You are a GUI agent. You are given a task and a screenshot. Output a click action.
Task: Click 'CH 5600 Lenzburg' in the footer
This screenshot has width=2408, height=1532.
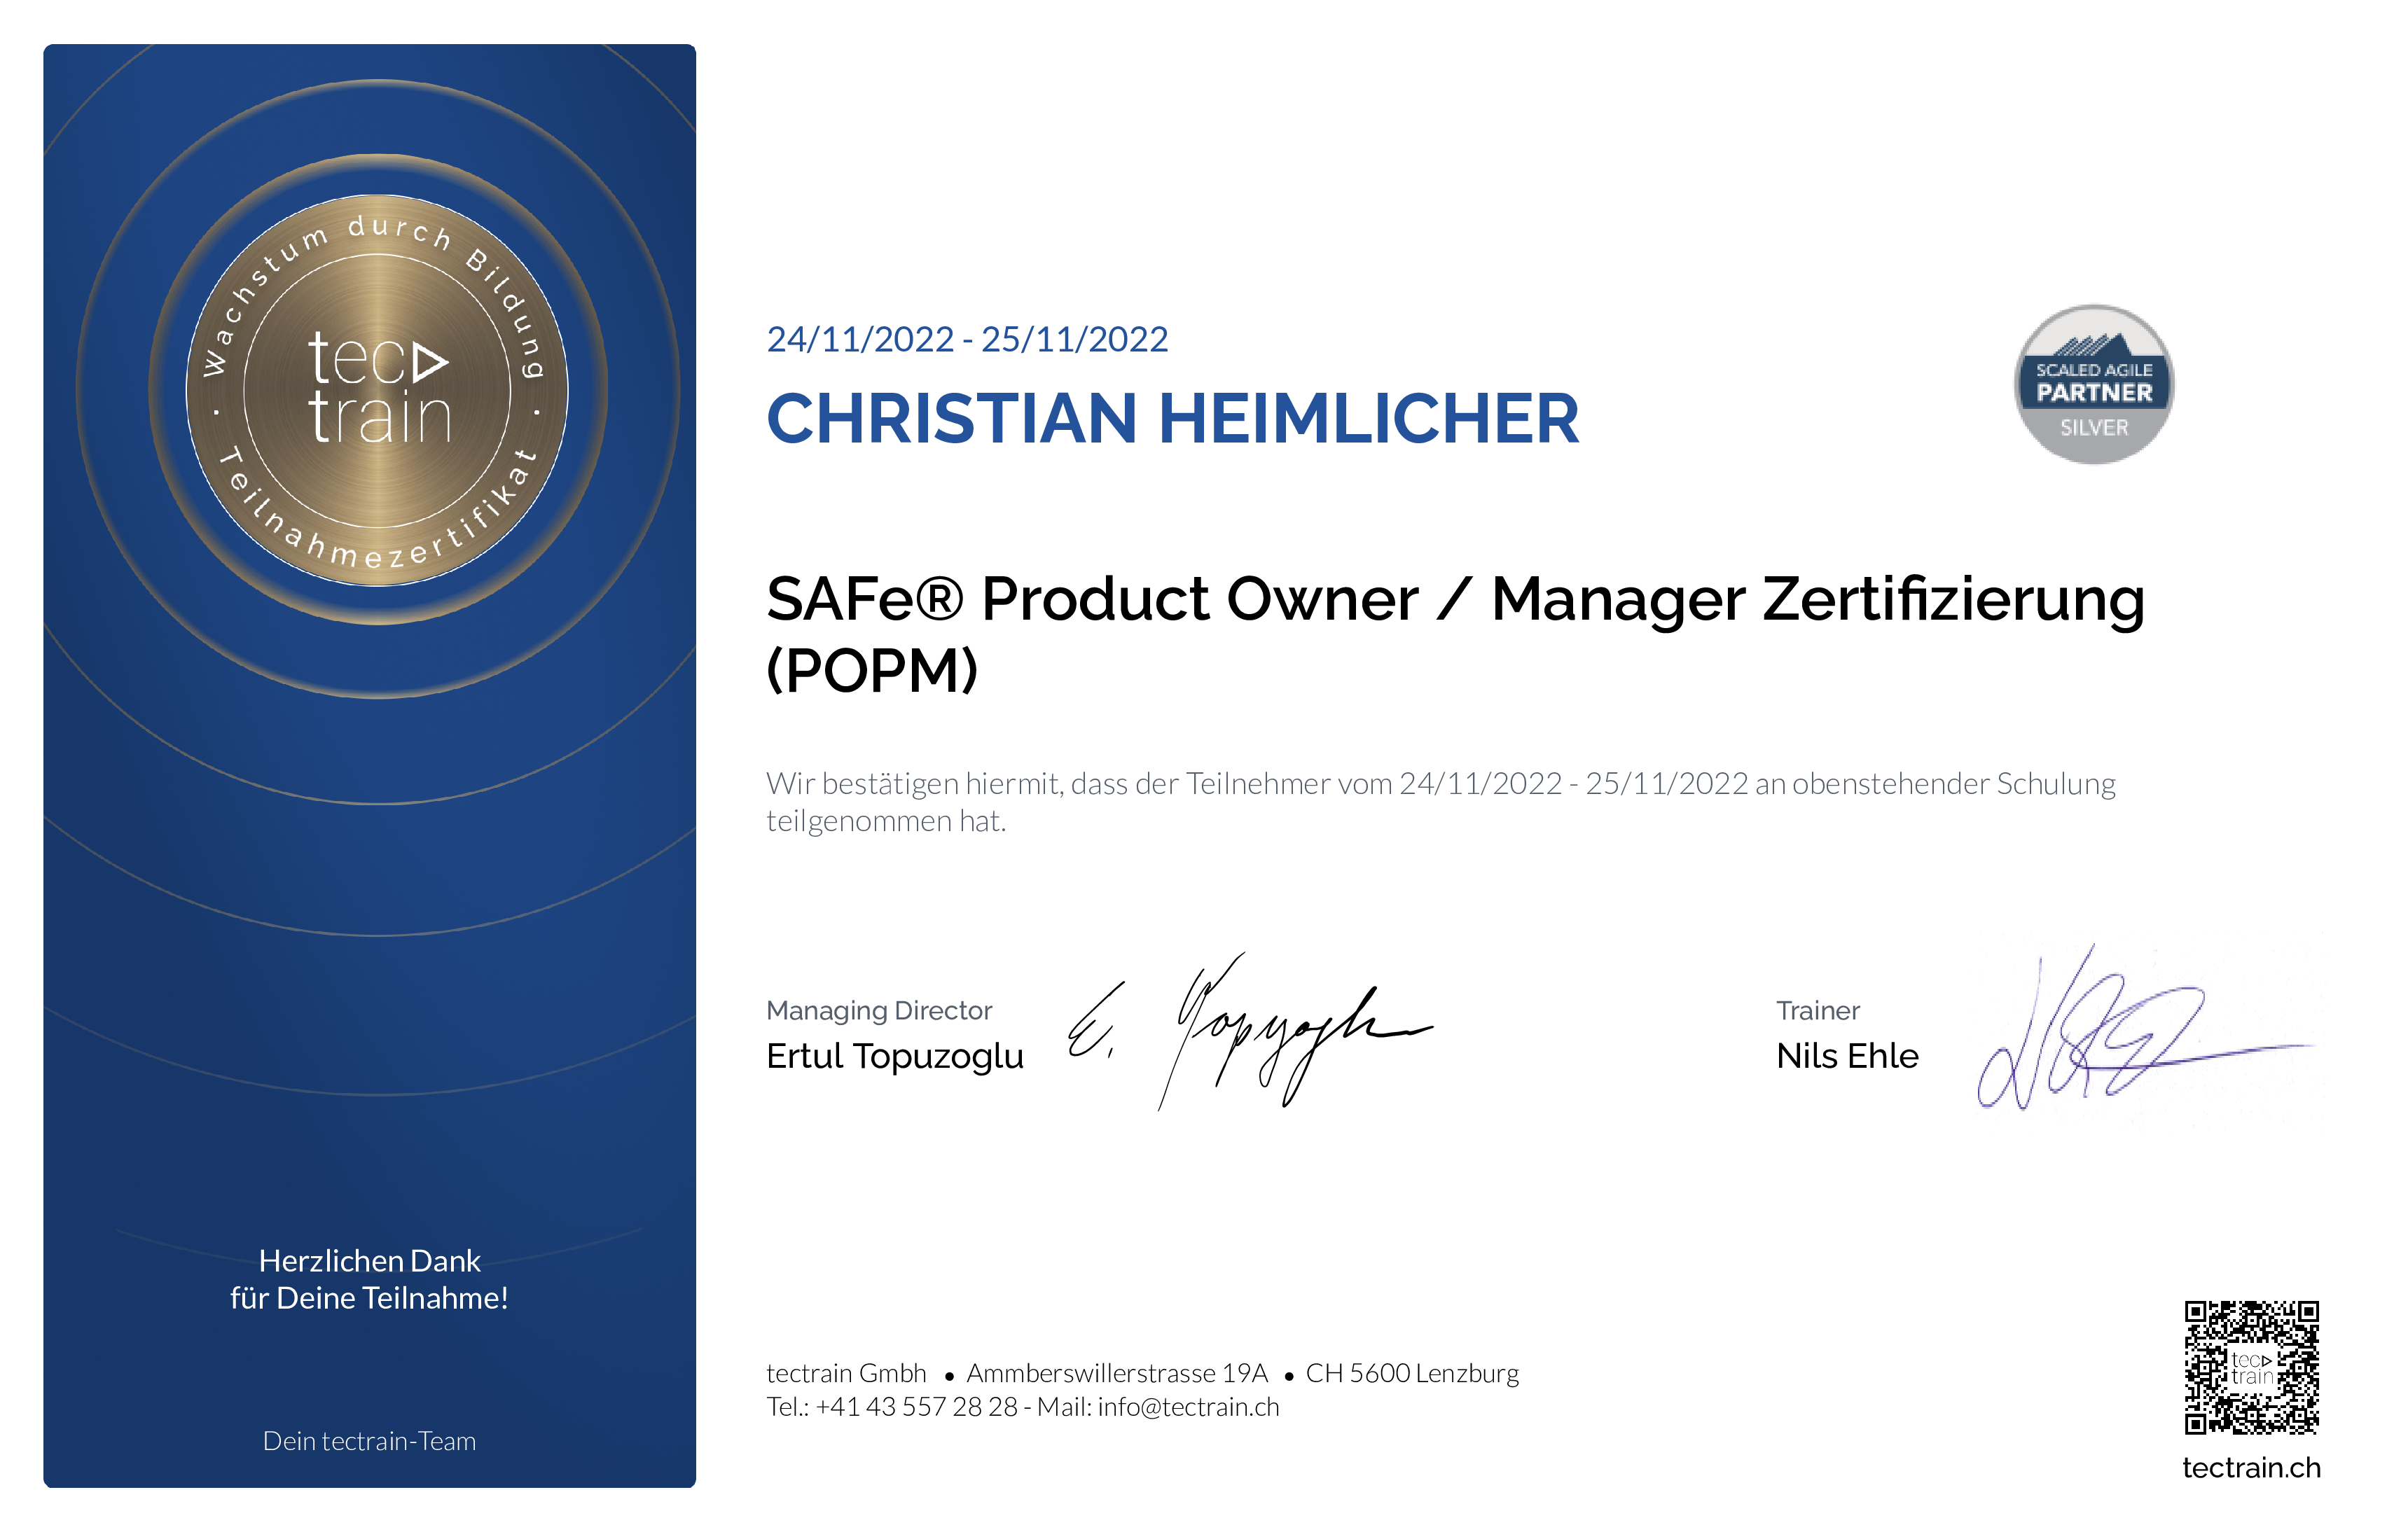pos(1412,1373)
